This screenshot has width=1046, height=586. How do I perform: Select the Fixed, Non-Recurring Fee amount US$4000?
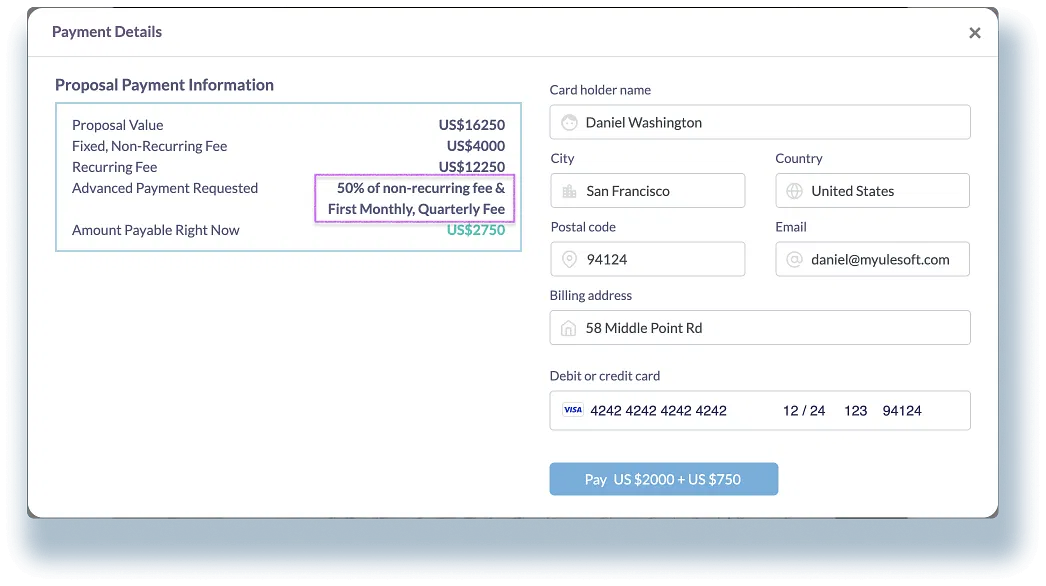(476, 146)
